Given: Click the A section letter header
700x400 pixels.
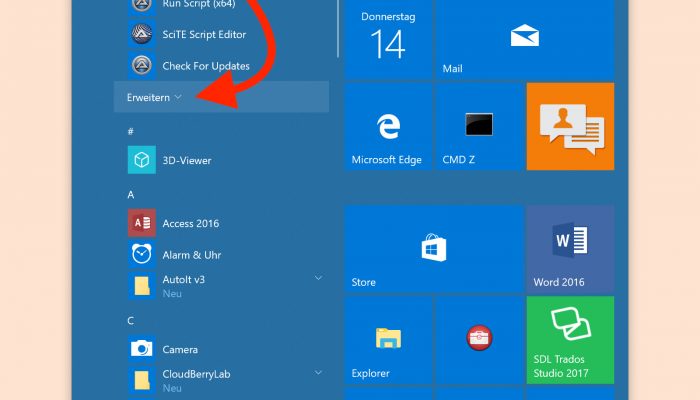Looking at the screenshot, I should (x=131, y=195).
